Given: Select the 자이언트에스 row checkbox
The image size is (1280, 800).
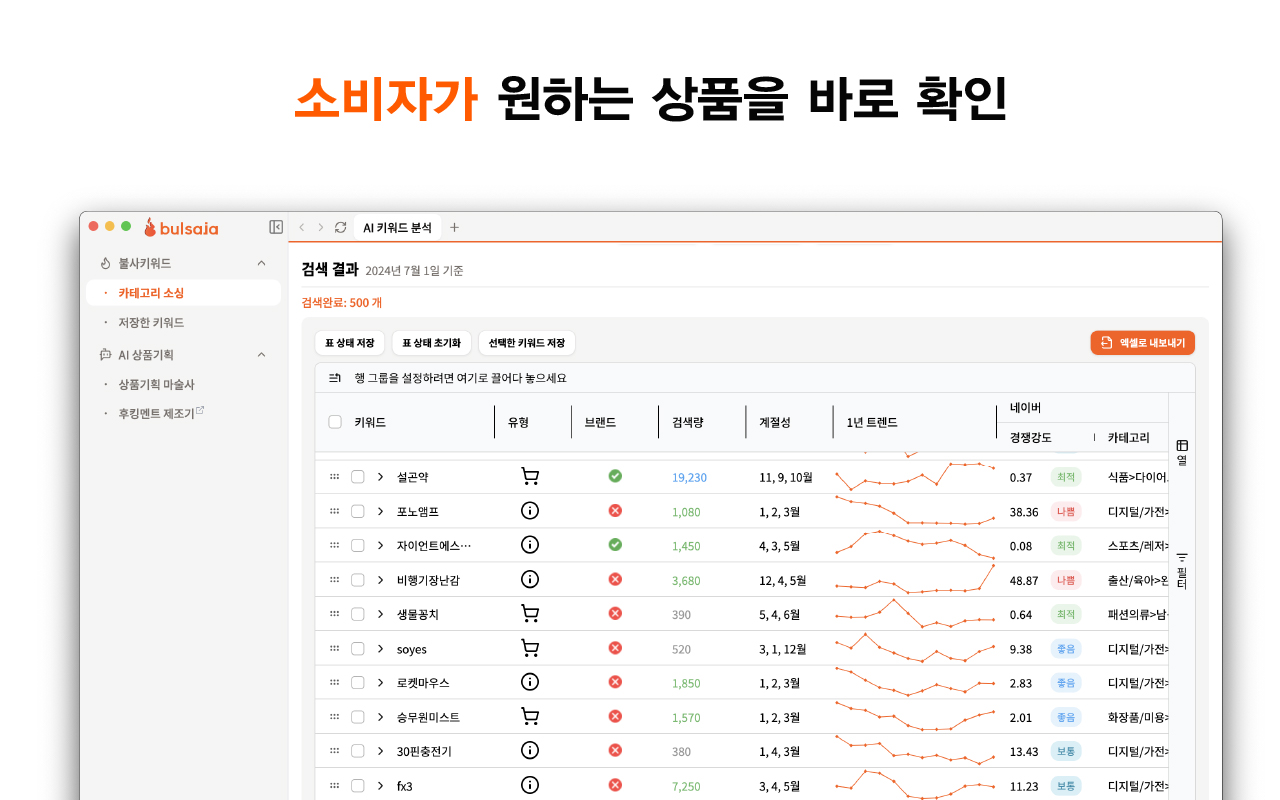Looking at the screenshot, I should 358,545.
